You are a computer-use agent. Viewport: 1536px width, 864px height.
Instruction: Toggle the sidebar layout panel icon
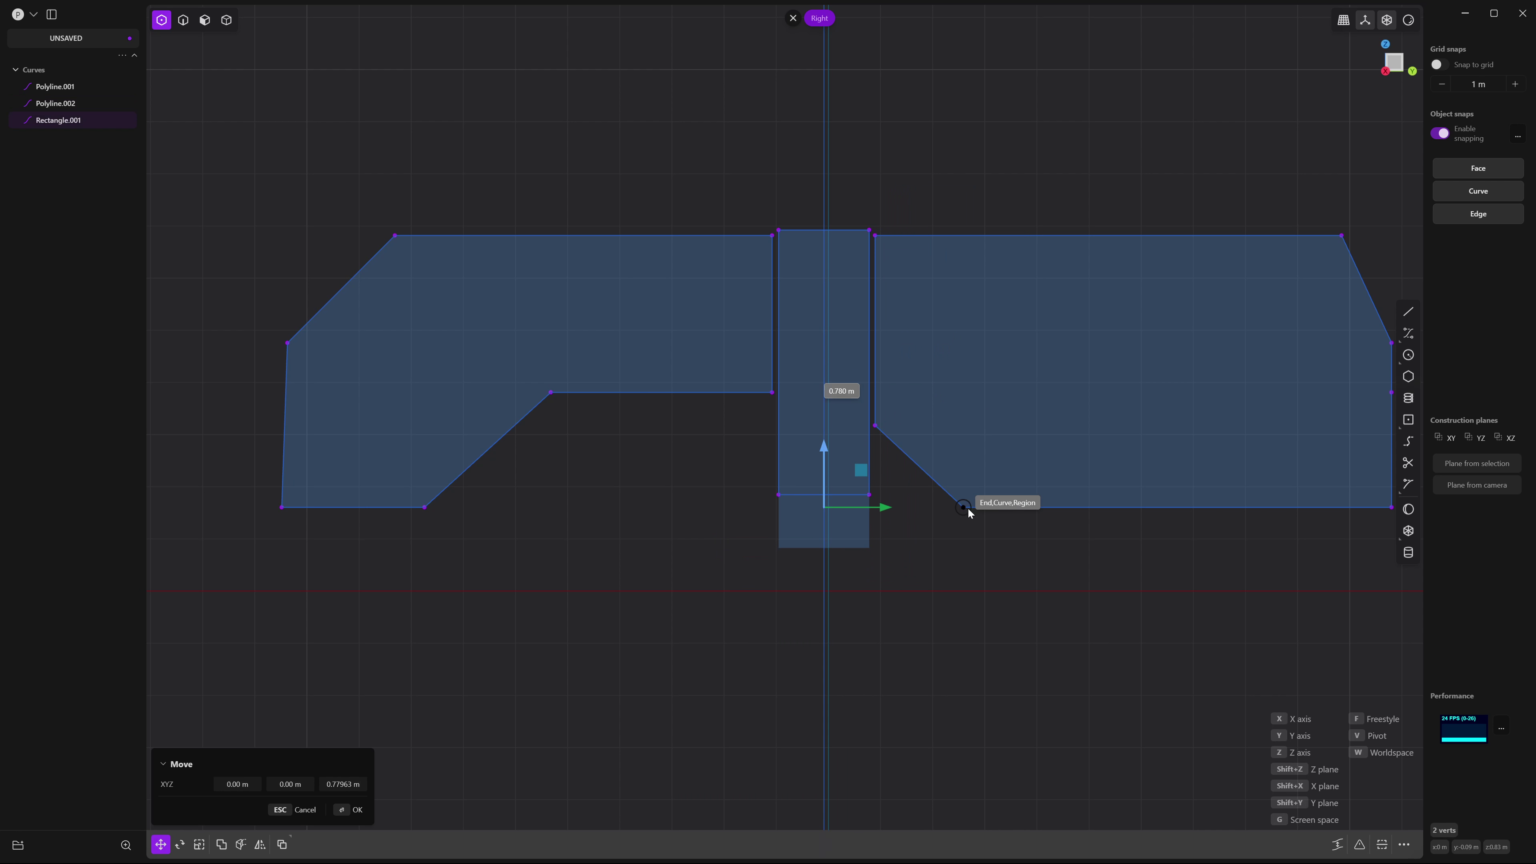(51, 14)
